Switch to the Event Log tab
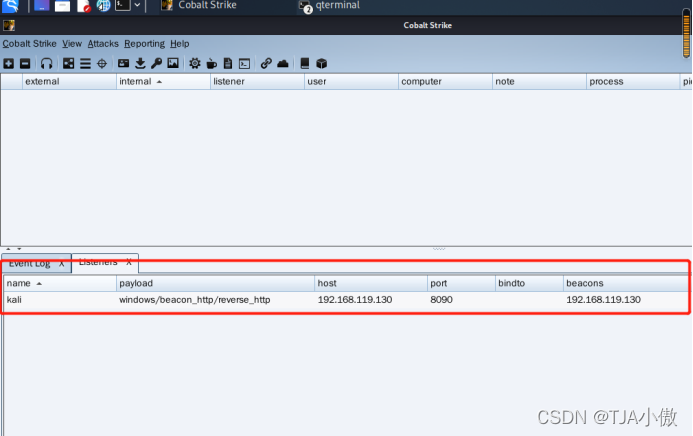The width and height of the screenshot is (693, 436). [x=30, y=264]
